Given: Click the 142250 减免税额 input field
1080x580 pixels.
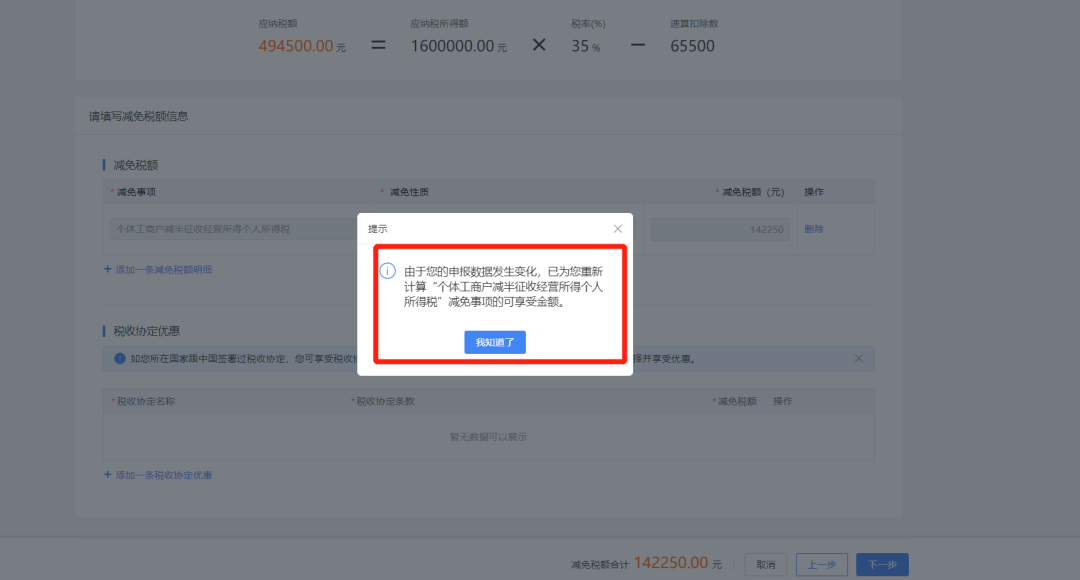Looking at the screenshot, I should tap(720, 229).
